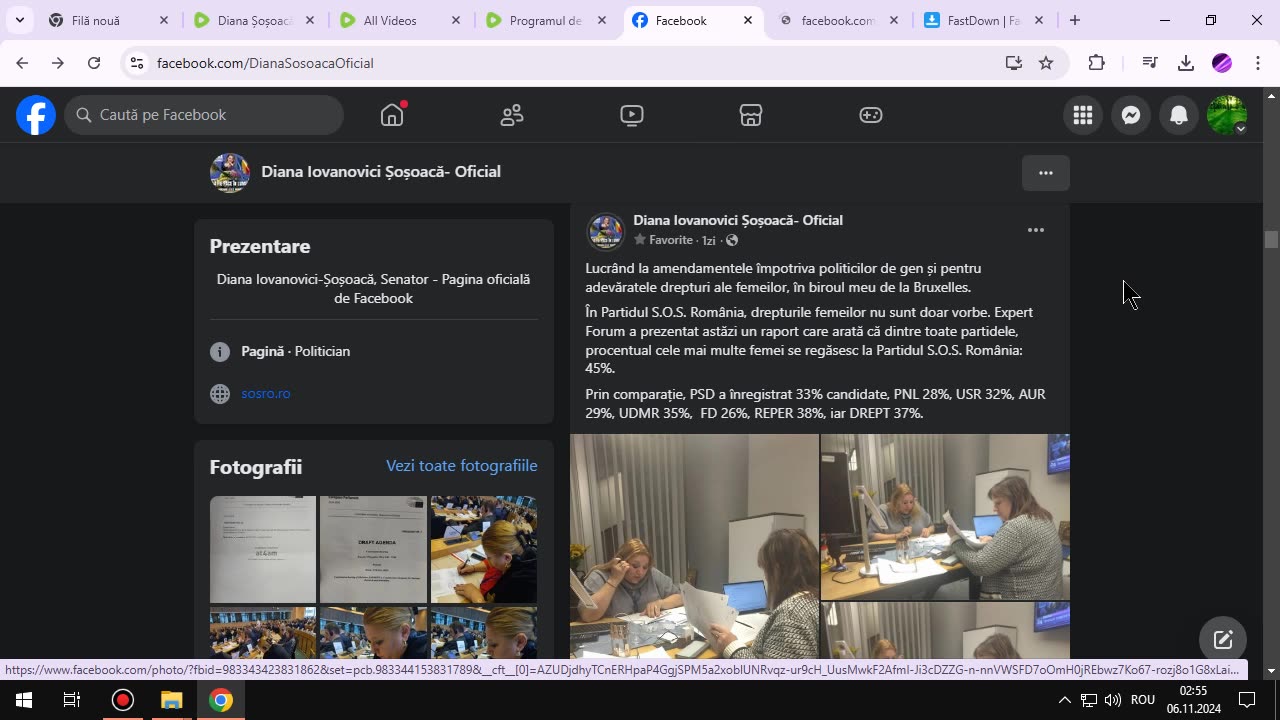Image resolution: width=1280 pixels, height=720 pixels.
Task: Open the Friends icon in top navigation
Action: click(512, 115)
